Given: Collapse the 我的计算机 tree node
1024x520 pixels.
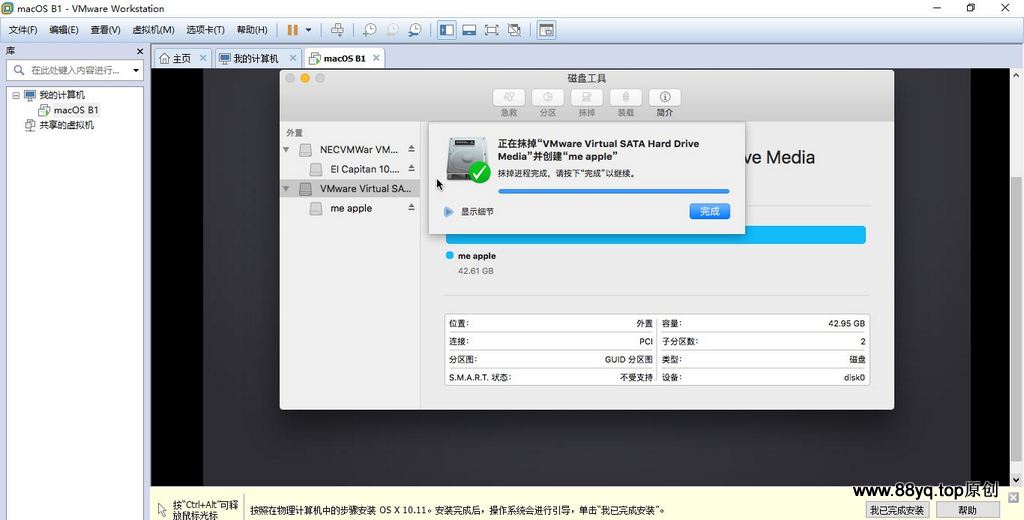Looking at the screenshot, I should tap(16, 95).
